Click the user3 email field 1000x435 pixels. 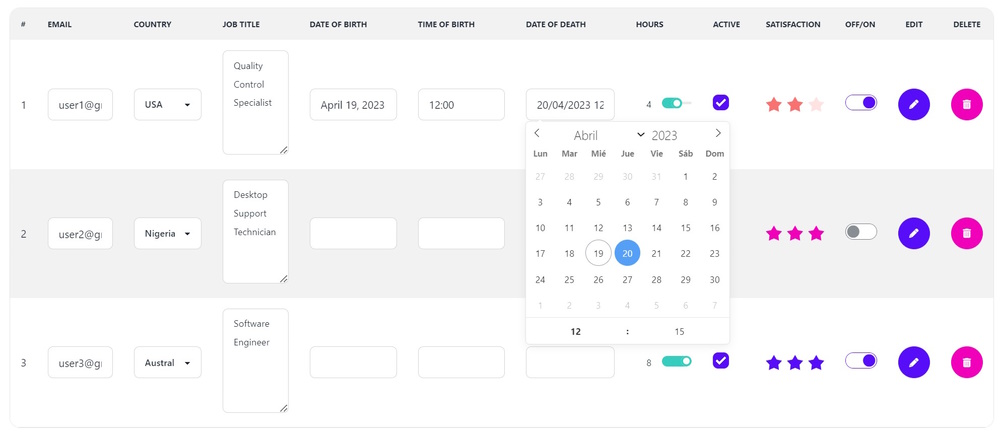[x=80, y=362]
